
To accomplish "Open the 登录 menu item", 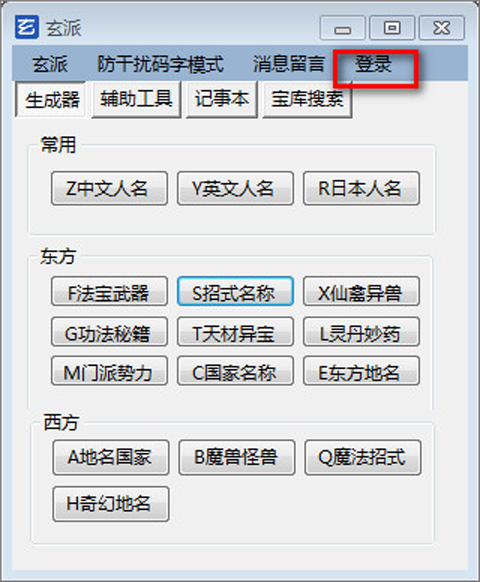I will pyautogui.click(x=373, y=64).
